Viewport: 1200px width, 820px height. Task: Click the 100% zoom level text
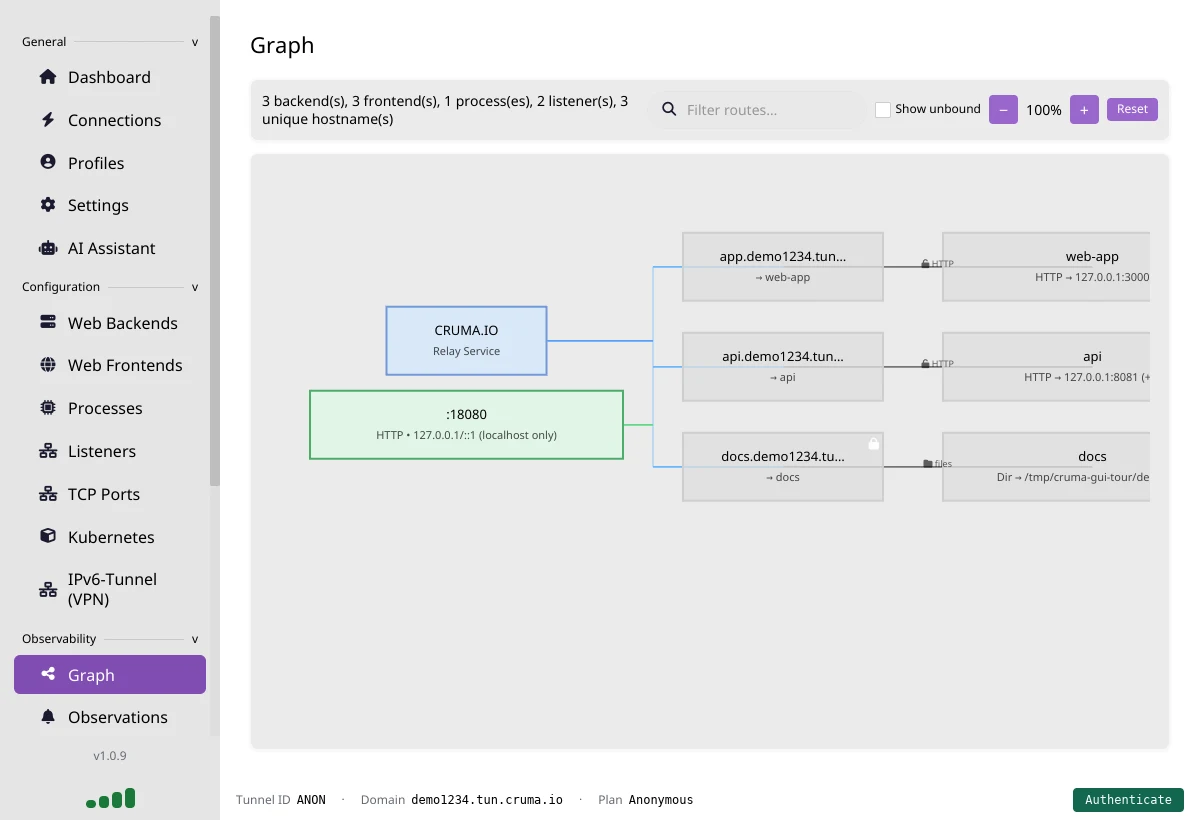1044,110
